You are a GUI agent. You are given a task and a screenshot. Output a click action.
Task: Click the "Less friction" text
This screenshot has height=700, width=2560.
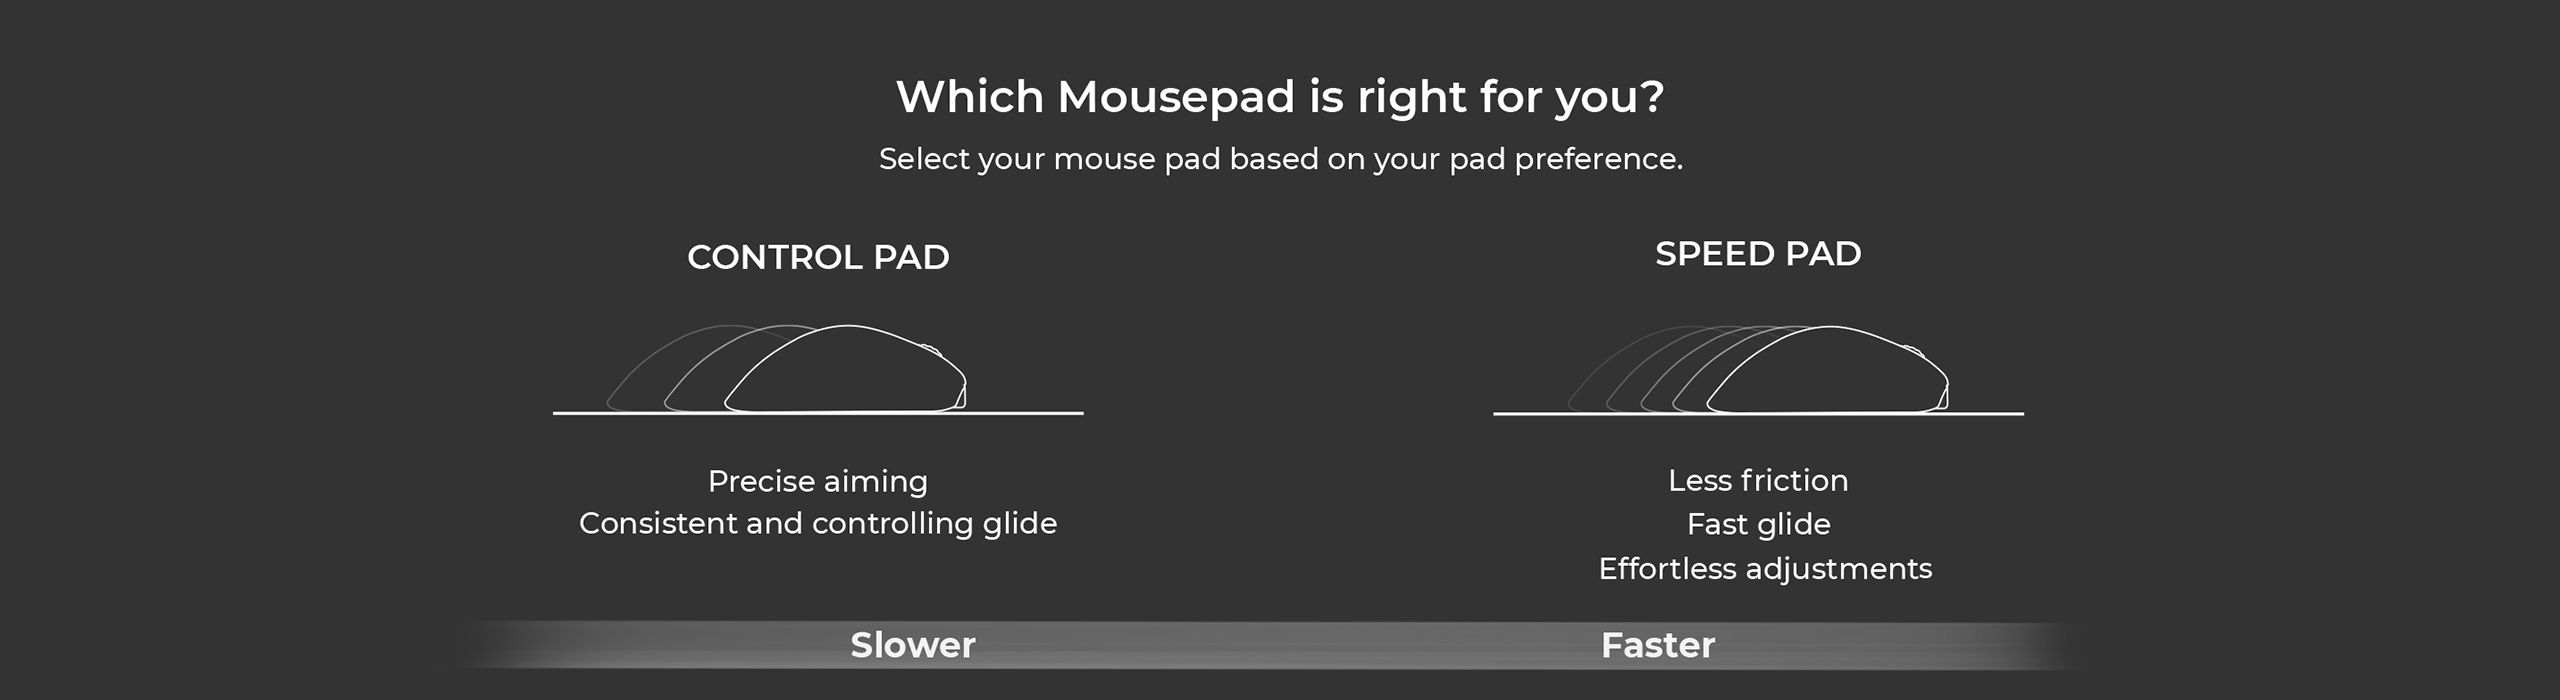[1758, 480]
